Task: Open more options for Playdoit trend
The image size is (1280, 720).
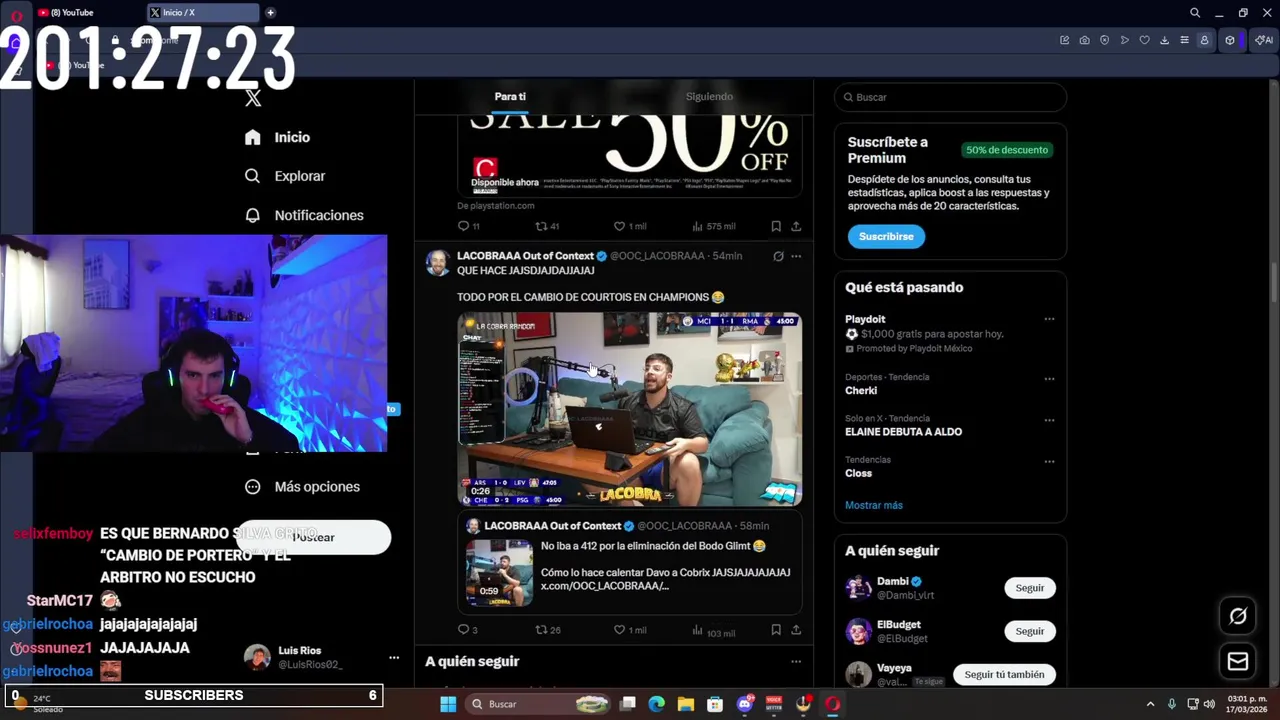Action: click(x=1049, y=319)
